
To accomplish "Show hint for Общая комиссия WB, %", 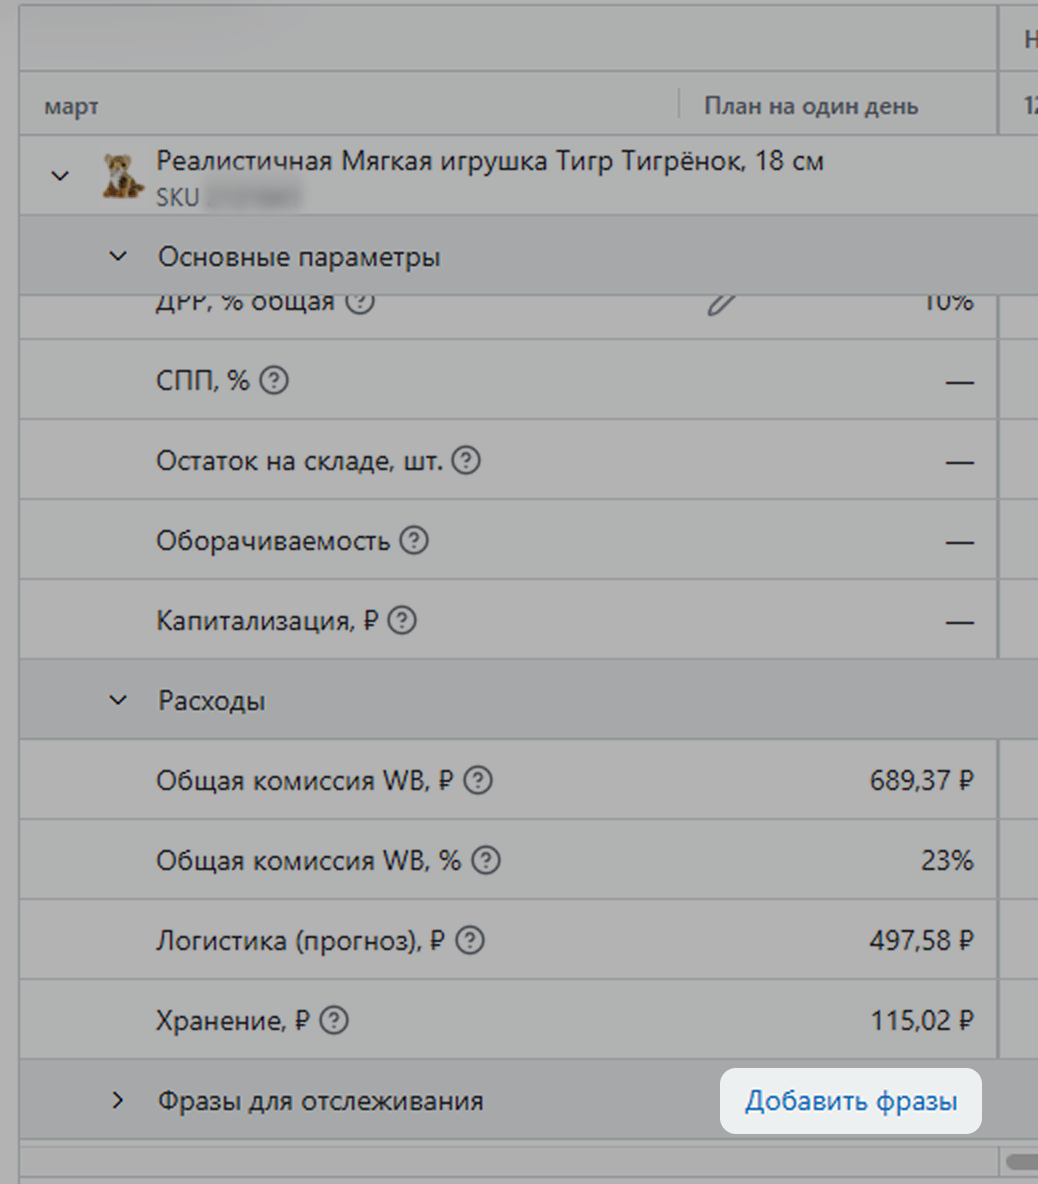I will coord(486,861).
